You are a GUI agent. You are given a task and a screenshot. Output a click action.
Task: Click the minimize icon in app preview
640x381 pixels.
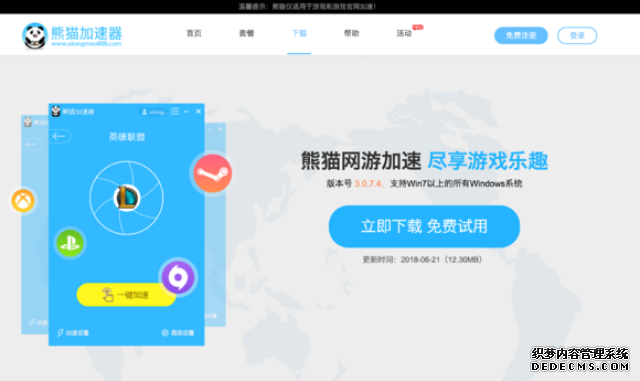click(x=187, y=111)
